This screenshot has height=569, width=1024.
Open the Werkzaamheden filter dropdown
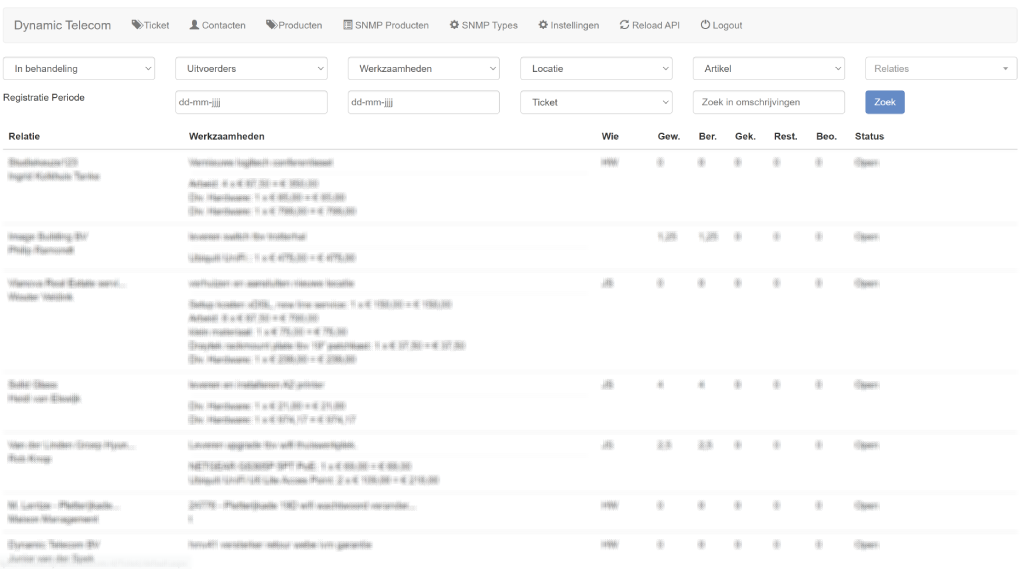click(x=424, y=69)
